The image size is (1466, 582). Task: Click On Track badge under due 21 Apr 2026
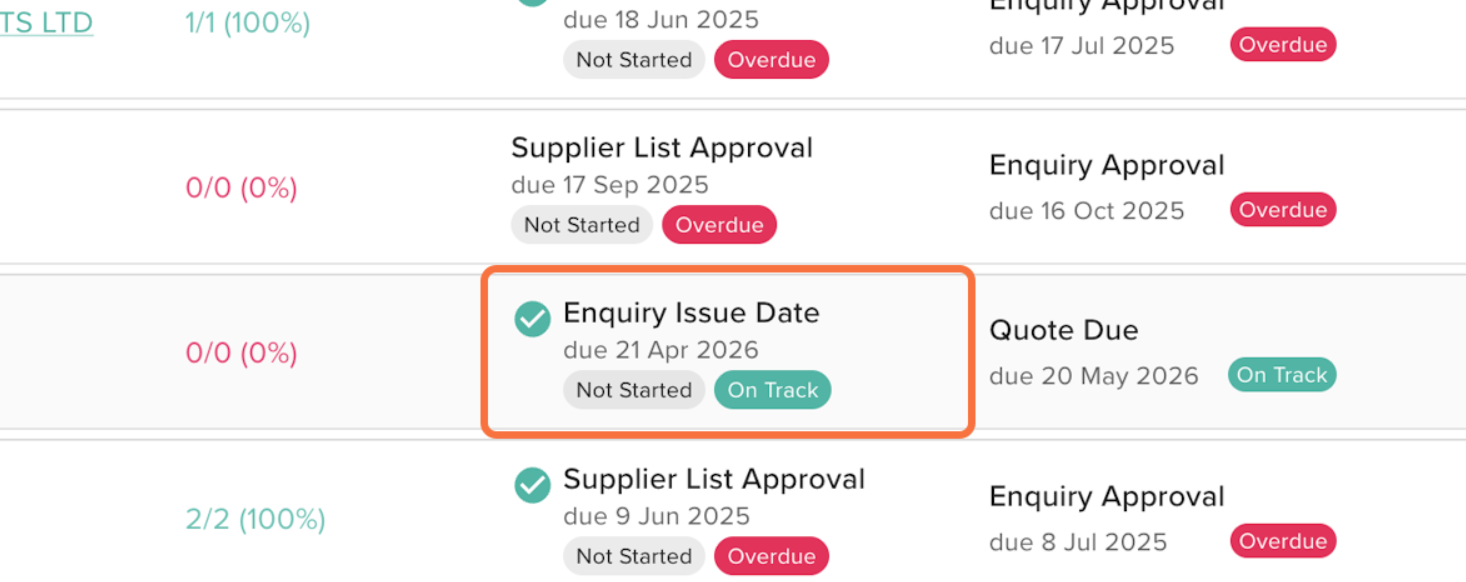pyautogui.click(x=772, y=390)
